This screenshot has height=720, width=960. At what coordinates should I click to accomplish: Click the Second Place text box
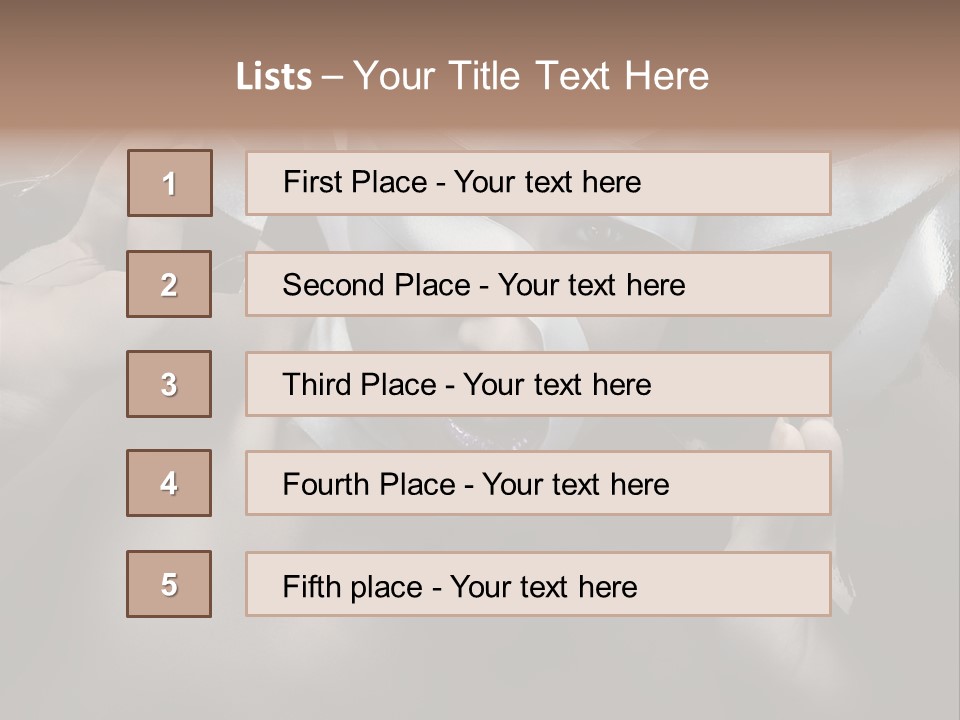[538, 284]
